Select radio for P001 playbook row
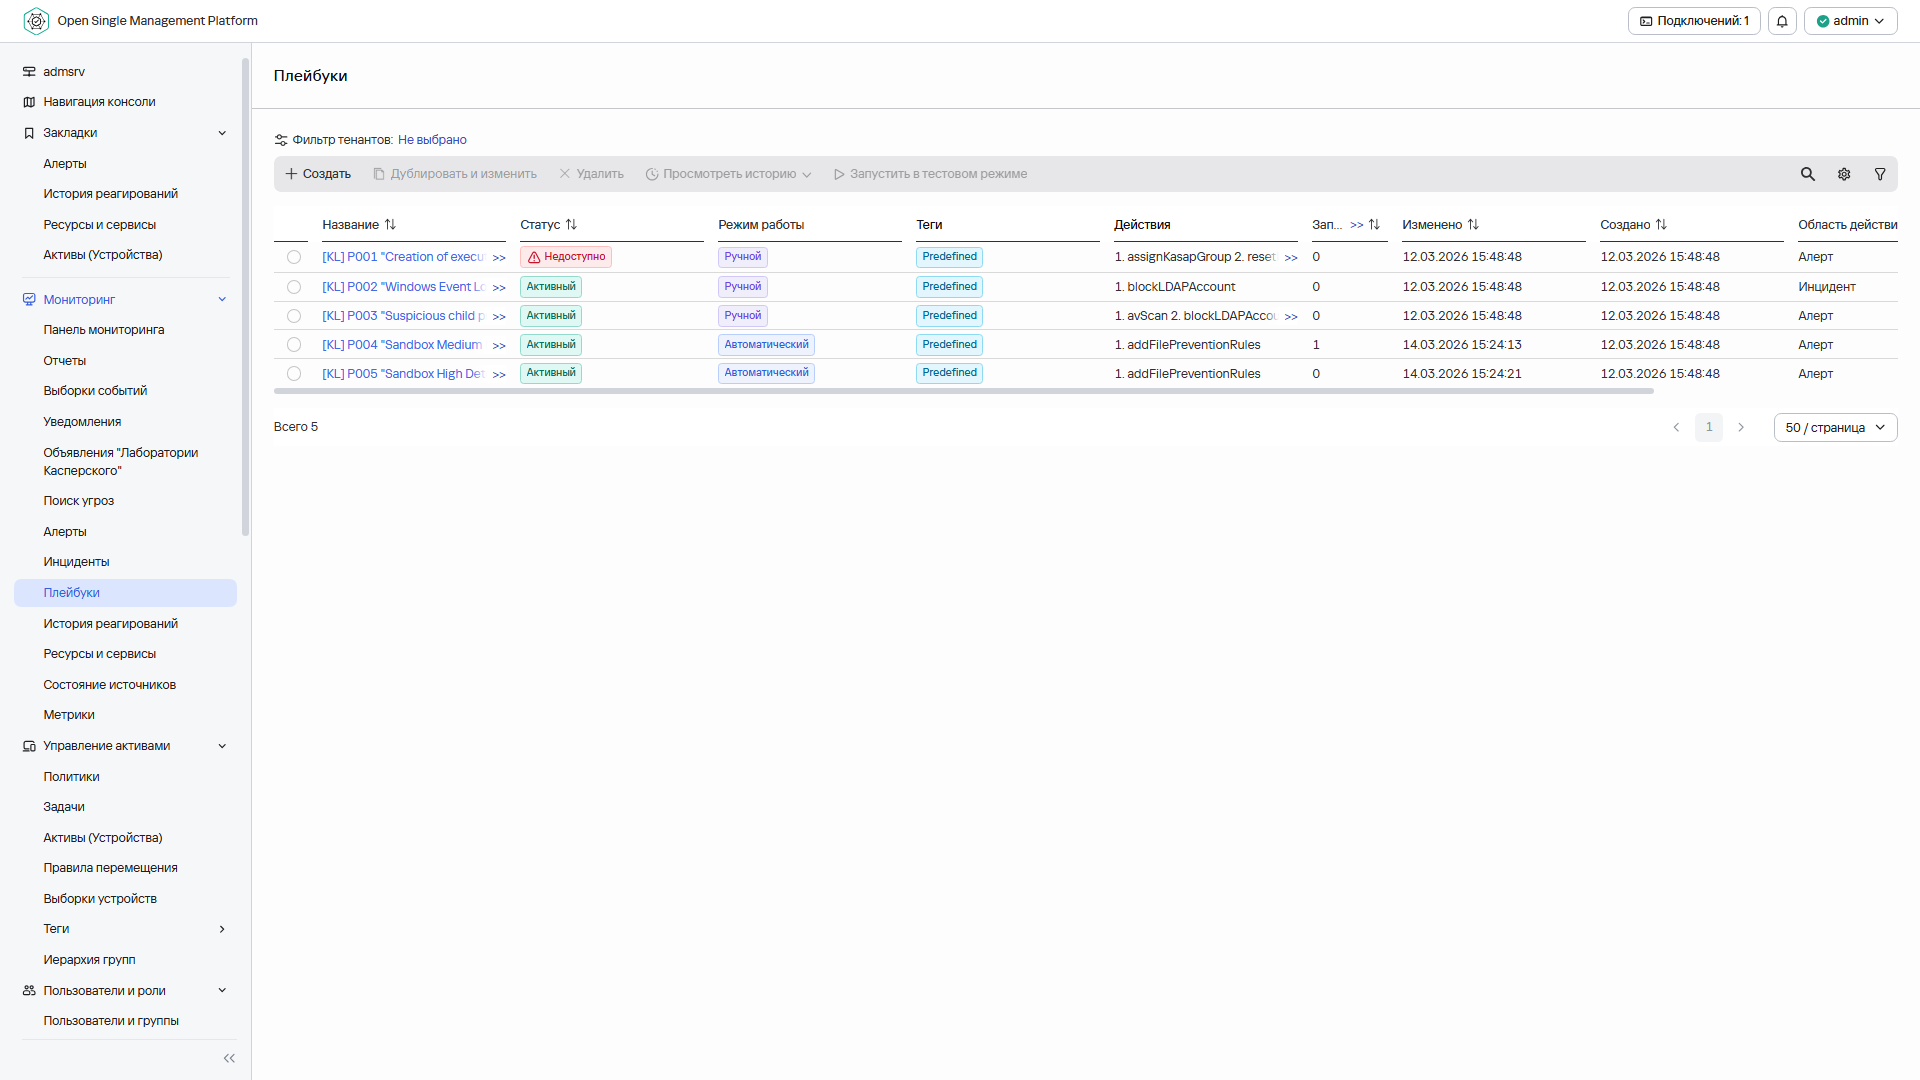The width and height of the screenshot is (1920, 1080). tap(294, 257)
